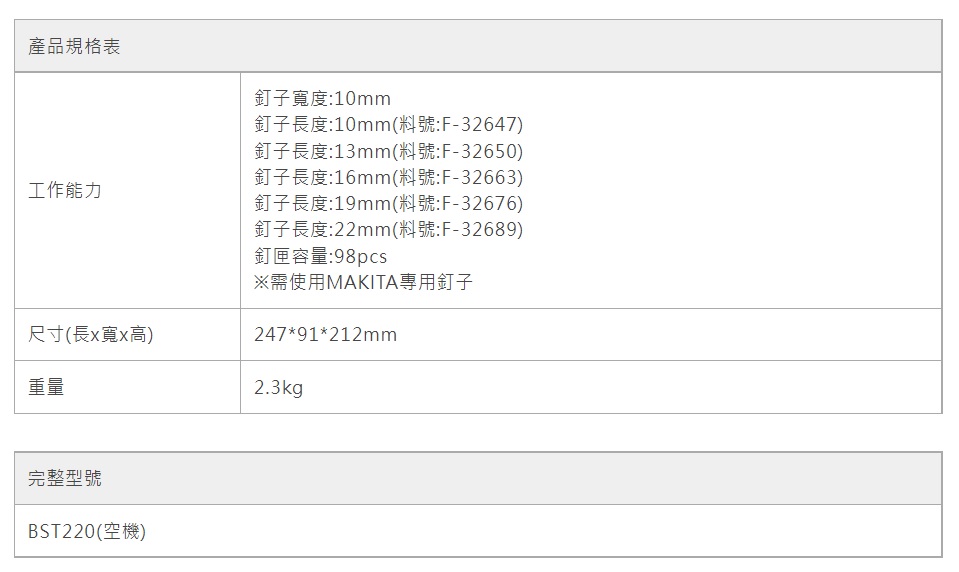
Task: Click the 釘子長度:13mm text
Action: [322, 151]
